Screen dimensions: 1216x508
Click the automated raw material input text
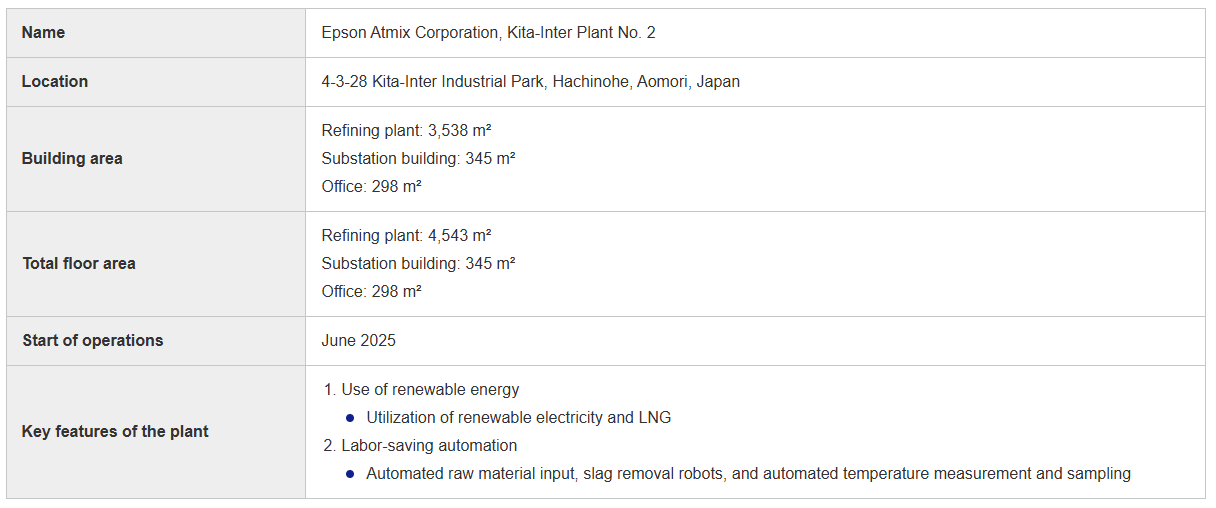point(469,474)
